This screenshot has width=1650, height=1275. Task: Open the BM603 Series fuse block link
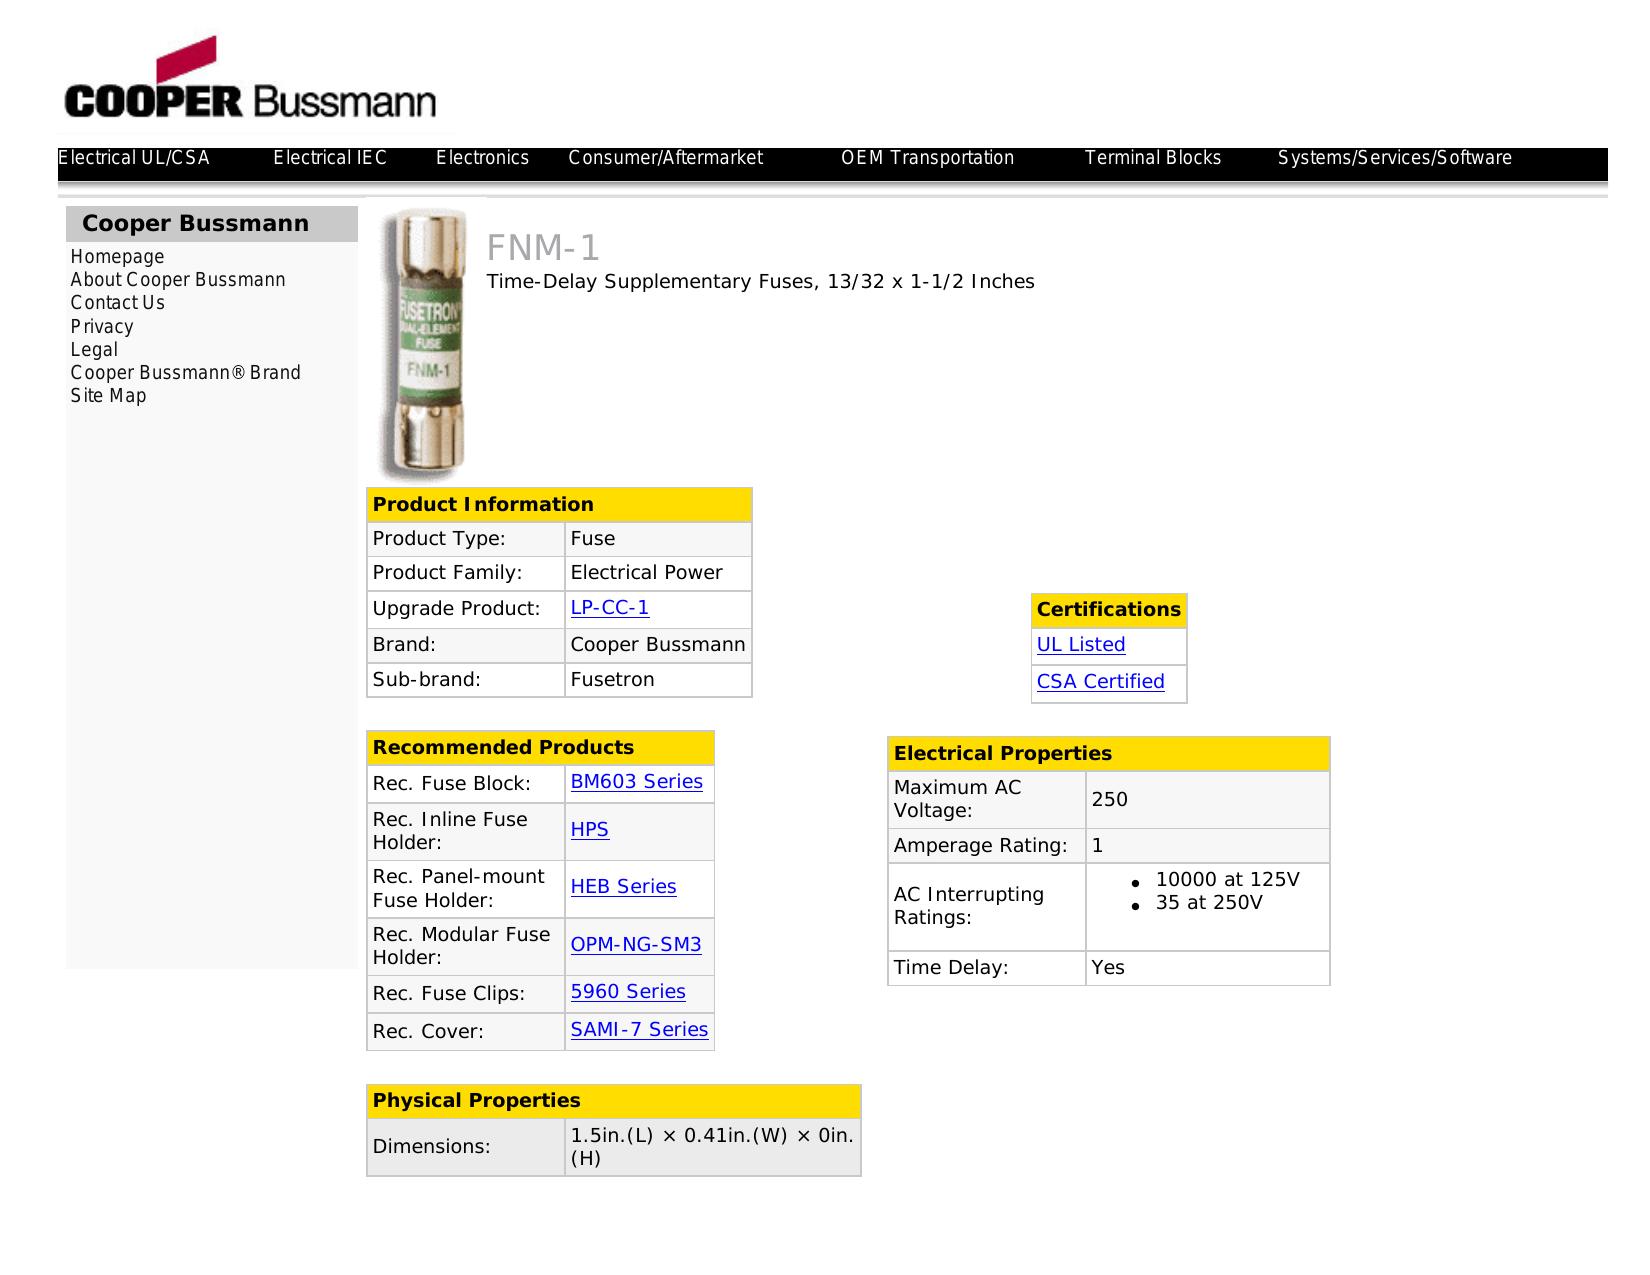pyautogui.click(x=637, y=782)
